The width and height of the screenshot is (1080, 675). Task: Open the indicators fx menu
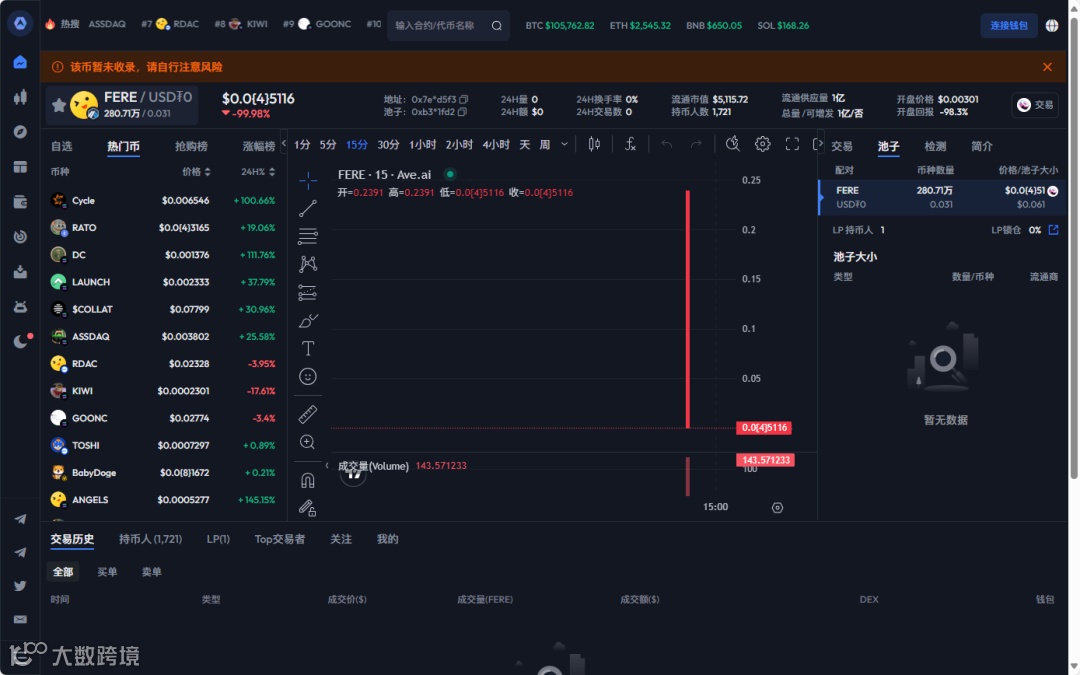[x=630, y=144]
